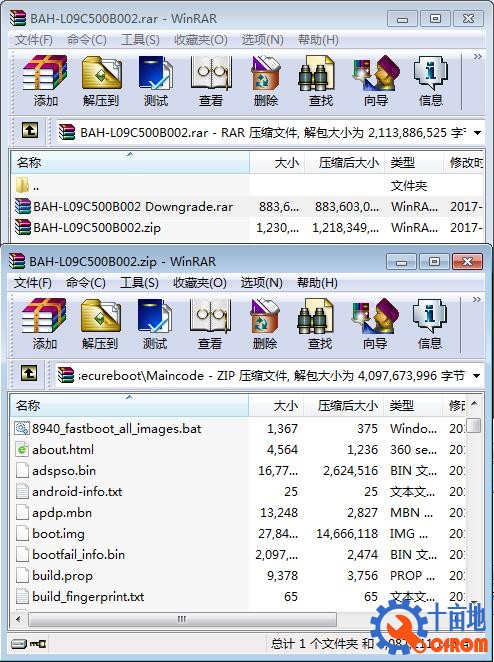494x662 pixels.
Task: Sort by 类型 column in zip window
Action: tap(413, 405)
